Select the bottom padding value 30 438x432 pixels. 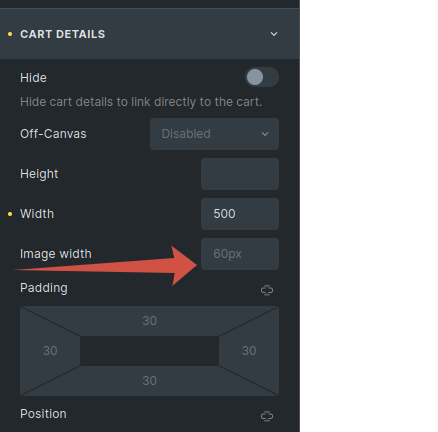(149, 381)
